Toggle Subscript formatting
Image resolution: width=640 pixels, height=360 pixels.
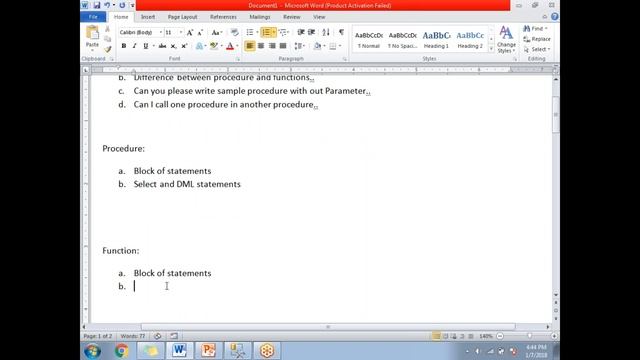(173, 46)
